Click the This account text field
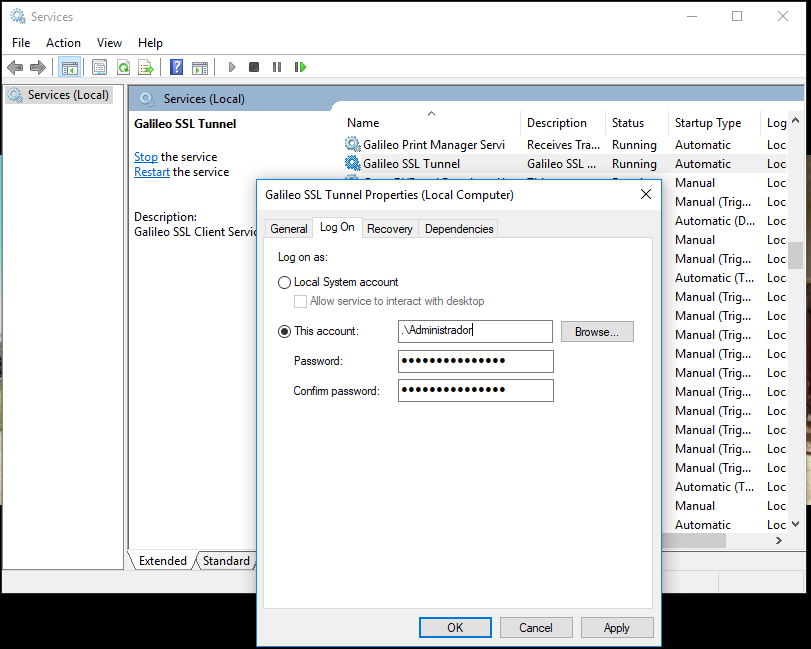Viewport: 811px width, 649px height. (475, 331)
